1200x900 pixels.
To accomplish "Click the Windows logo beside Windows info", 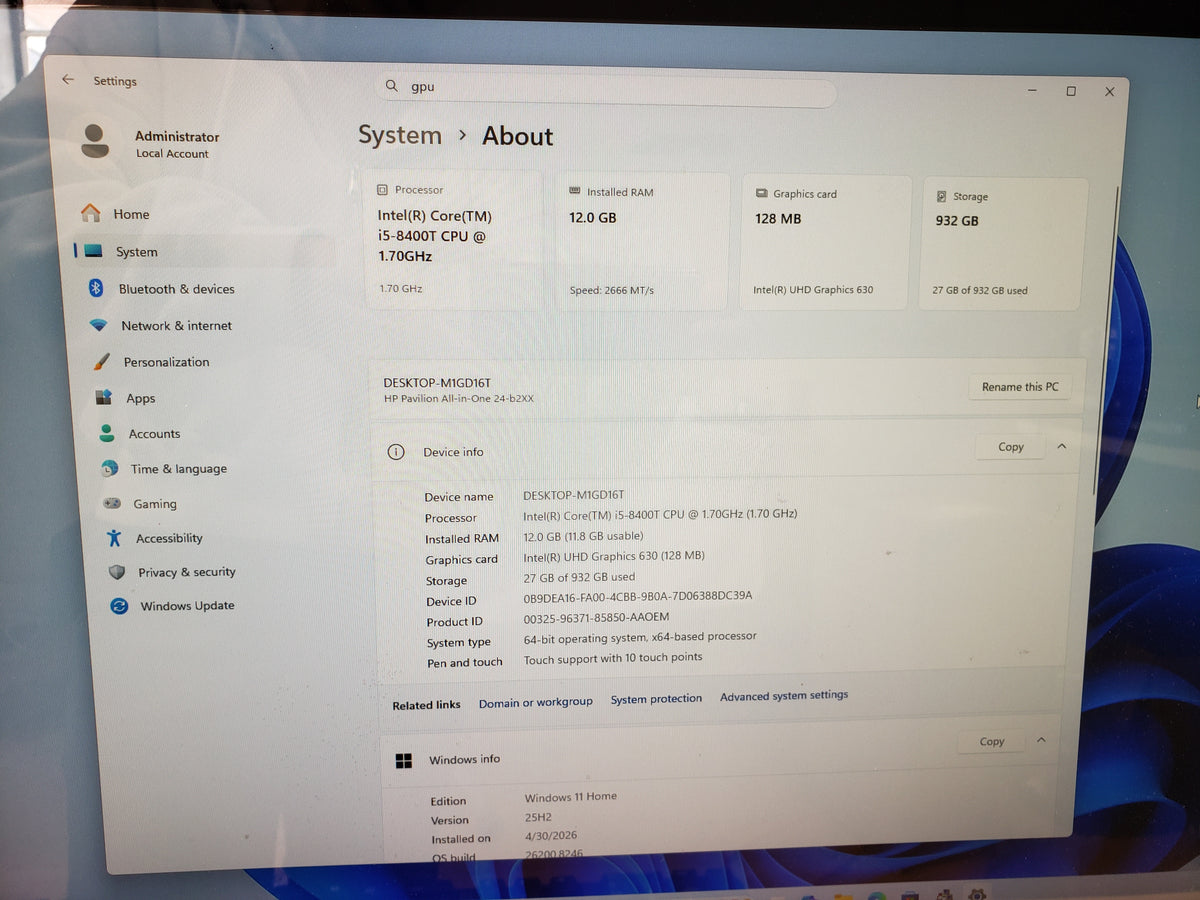I will [404, 760].
